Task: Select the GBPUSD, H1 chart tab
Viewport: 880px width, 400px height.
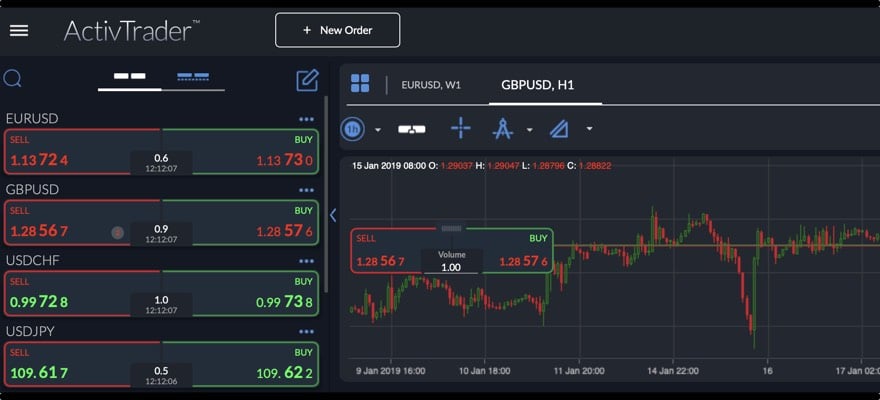Action: tap(538, 85)
